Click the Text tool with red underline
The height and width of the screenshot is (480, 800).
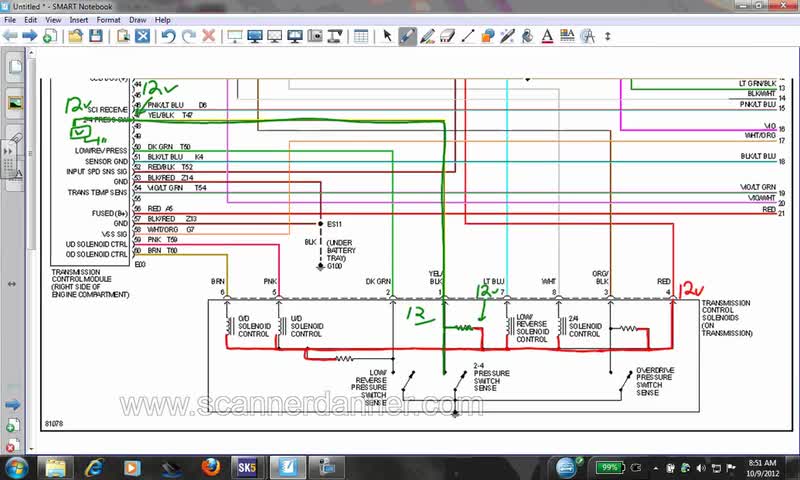click(547, 36)
